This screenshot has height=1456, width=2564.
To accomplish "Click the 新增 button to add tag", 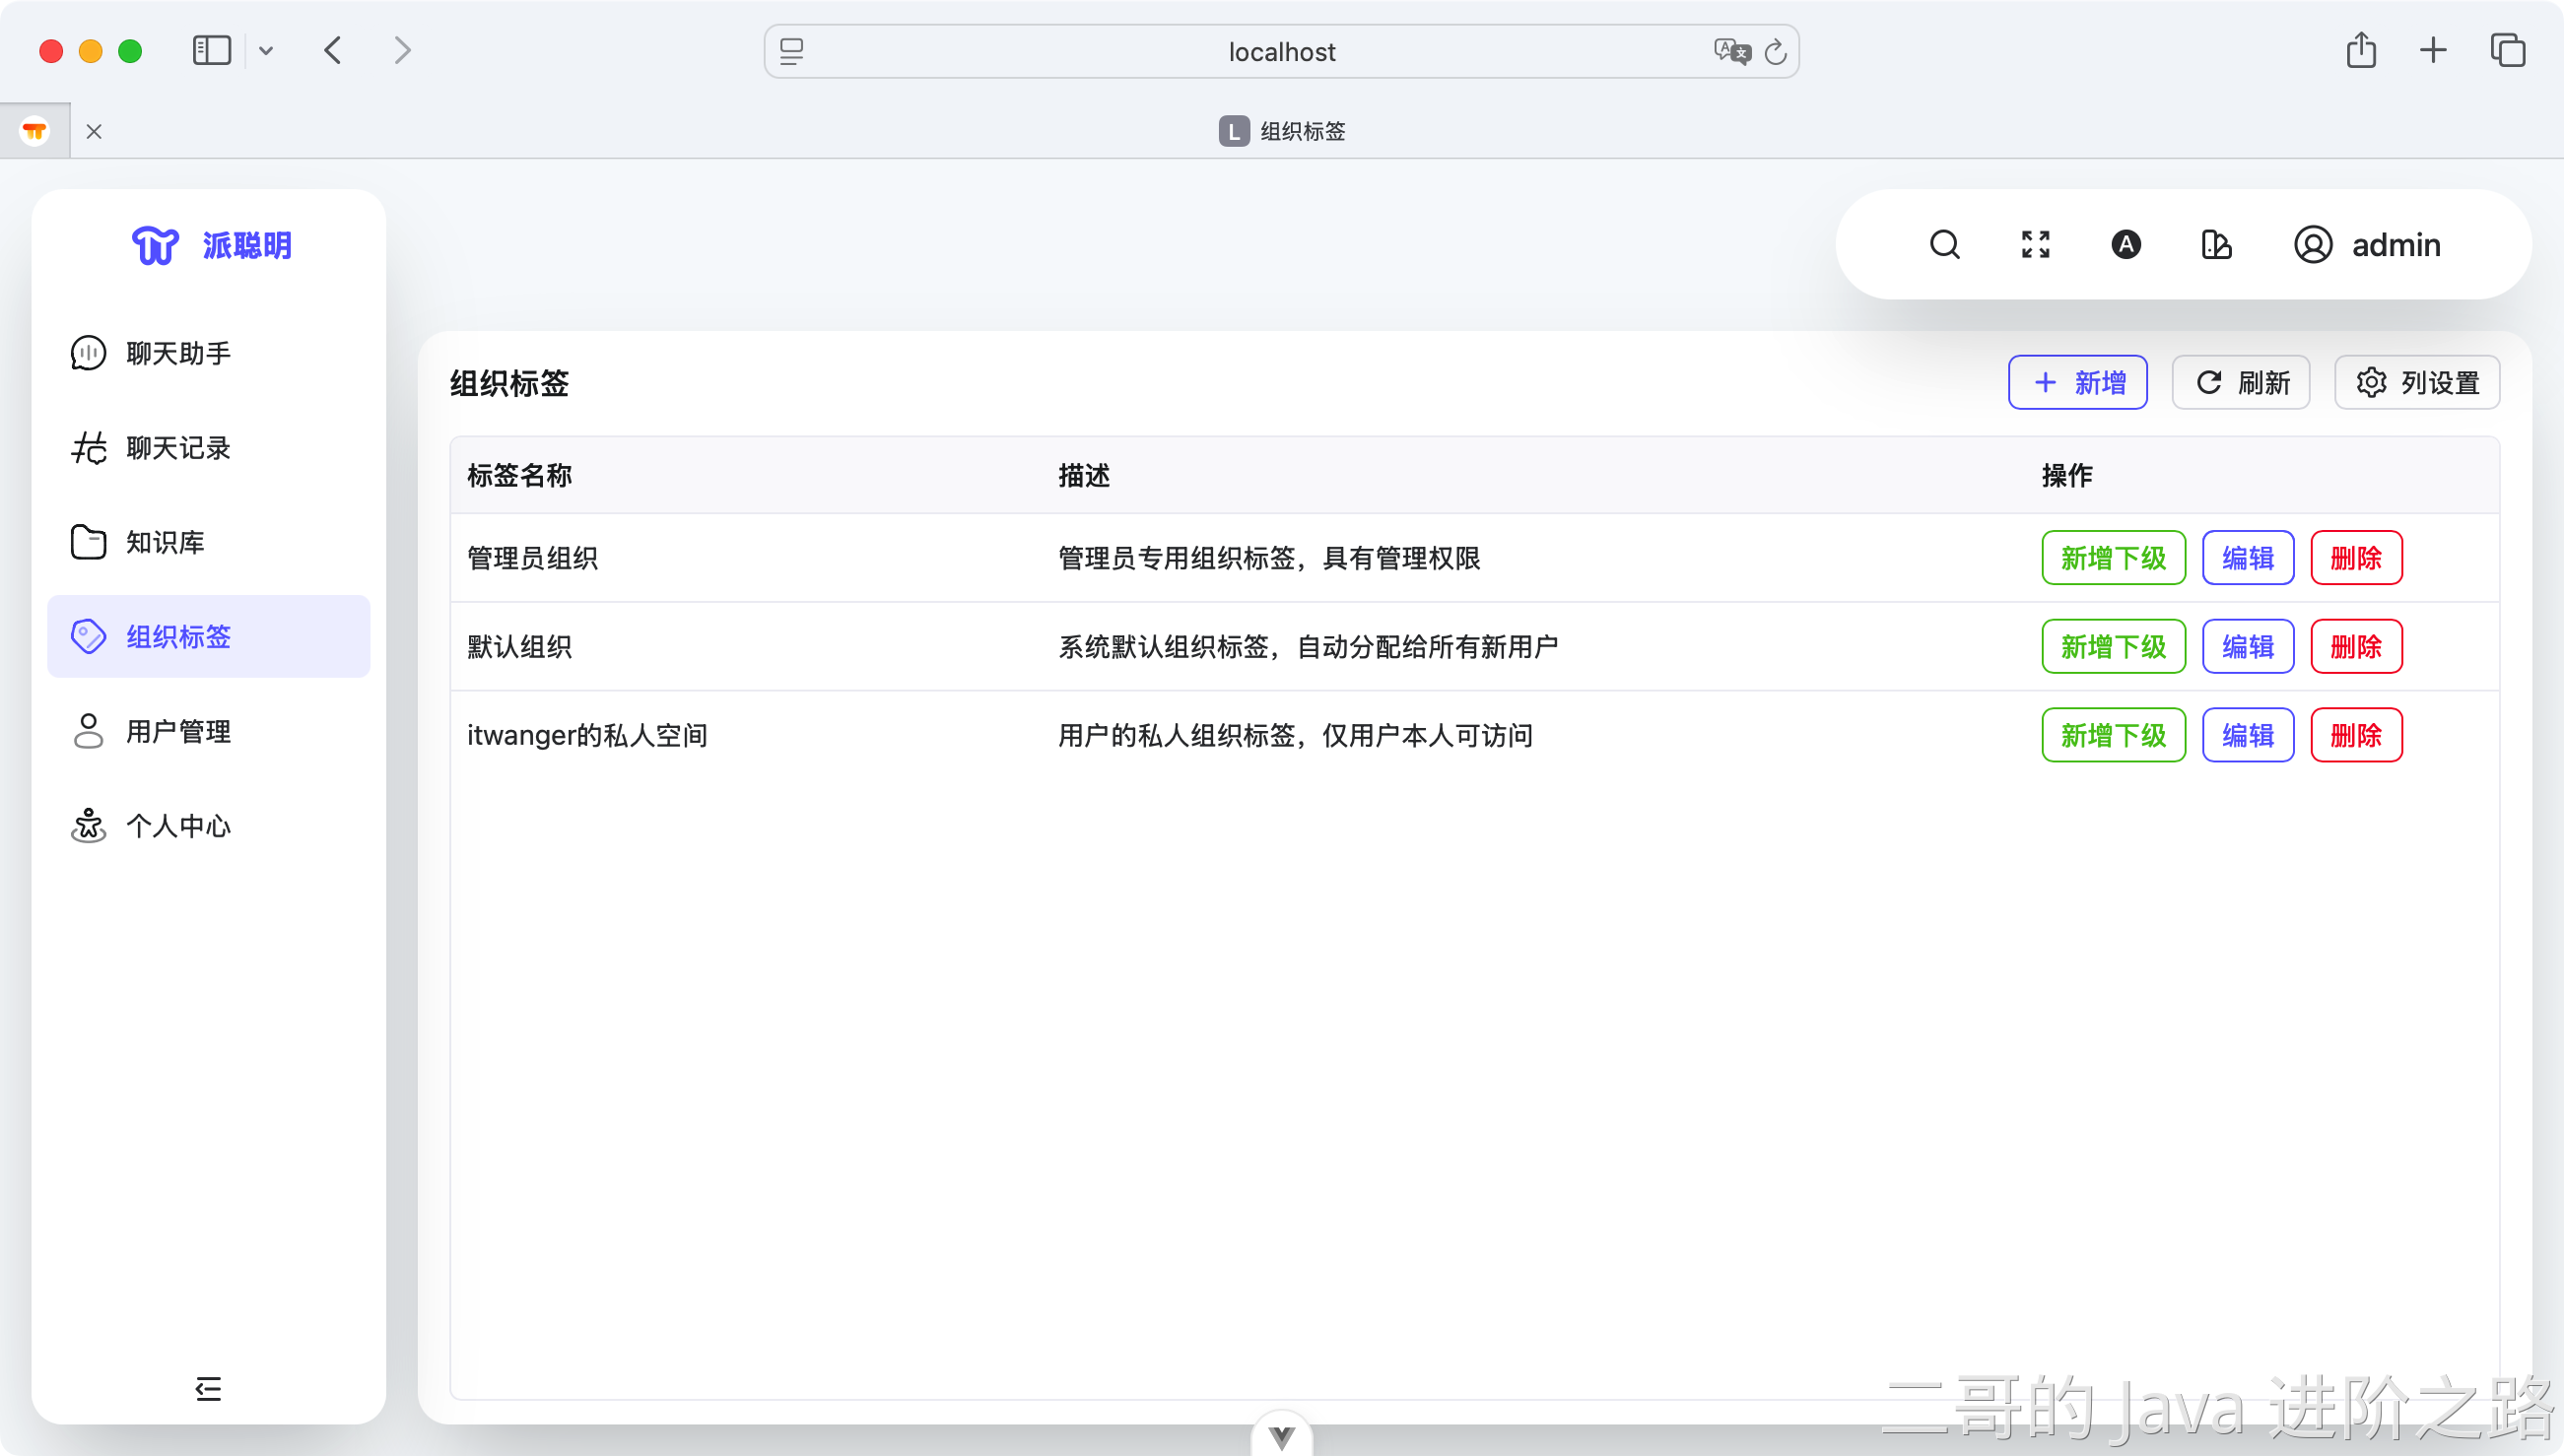I will 2077,382.
